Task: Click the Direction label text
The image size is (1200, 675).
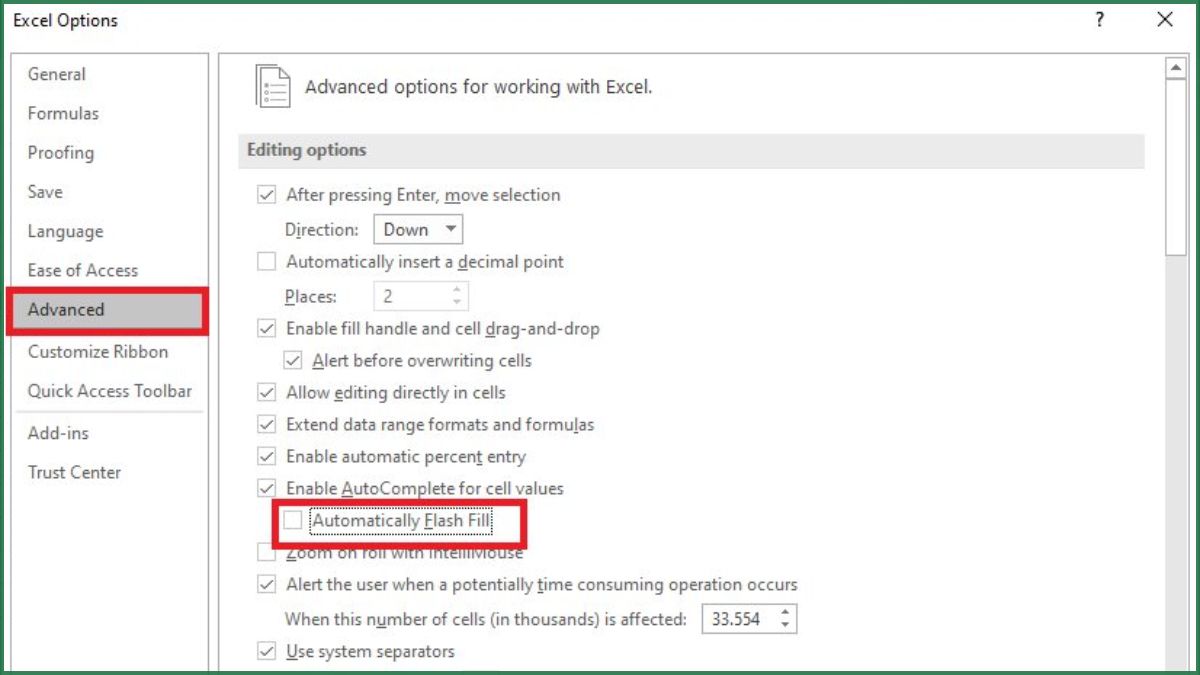Action: (322, 229)
